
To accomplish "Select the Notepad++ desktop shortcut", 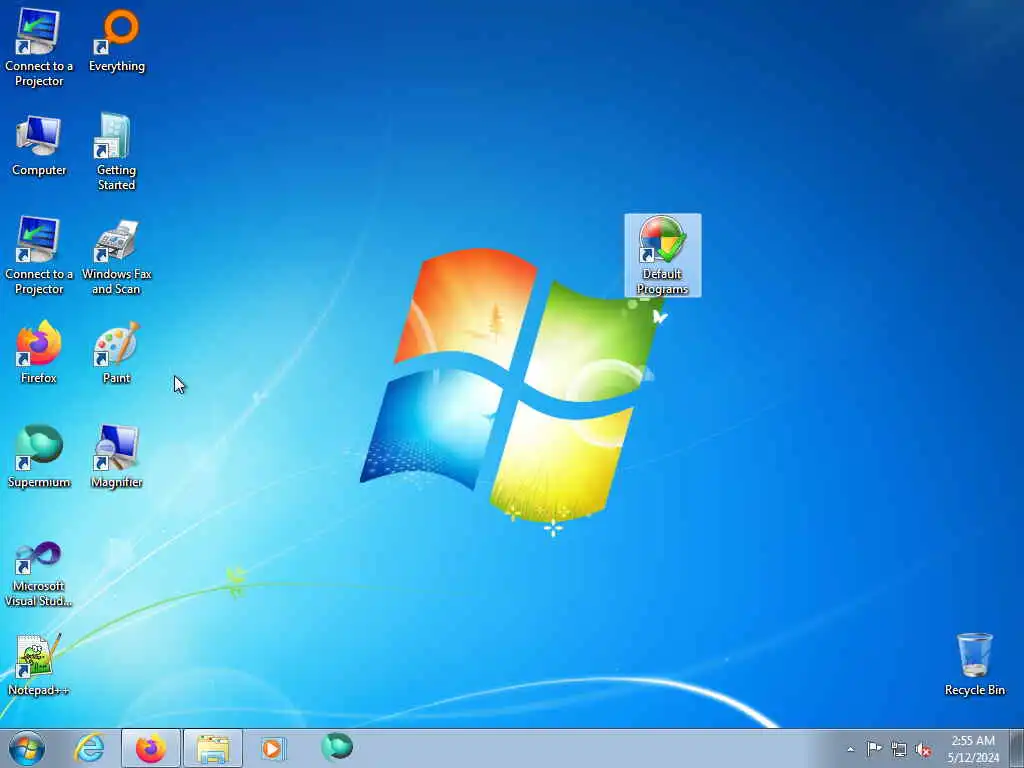I will 39,665.
